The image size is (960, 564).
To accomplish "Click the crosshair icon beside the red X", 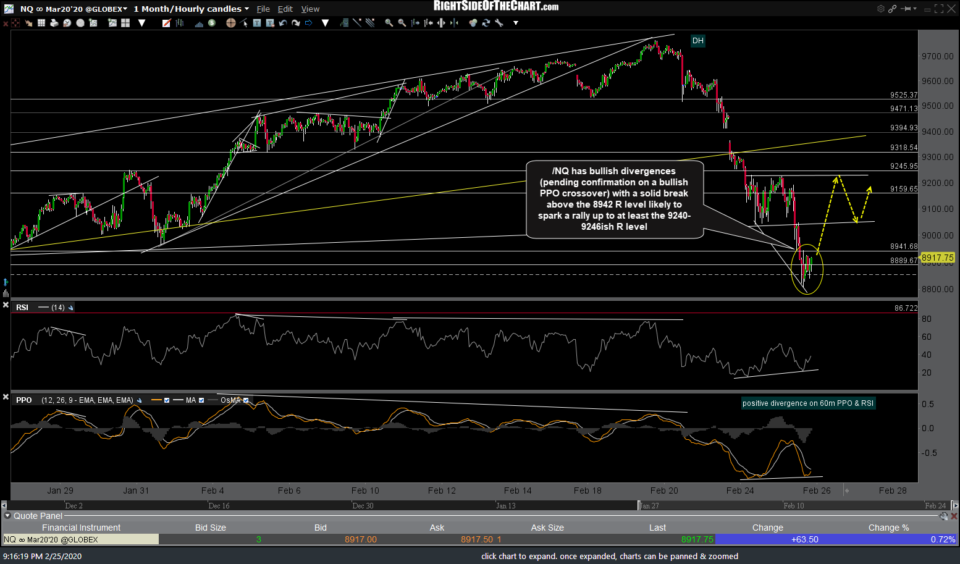I will tap(15, 23).
